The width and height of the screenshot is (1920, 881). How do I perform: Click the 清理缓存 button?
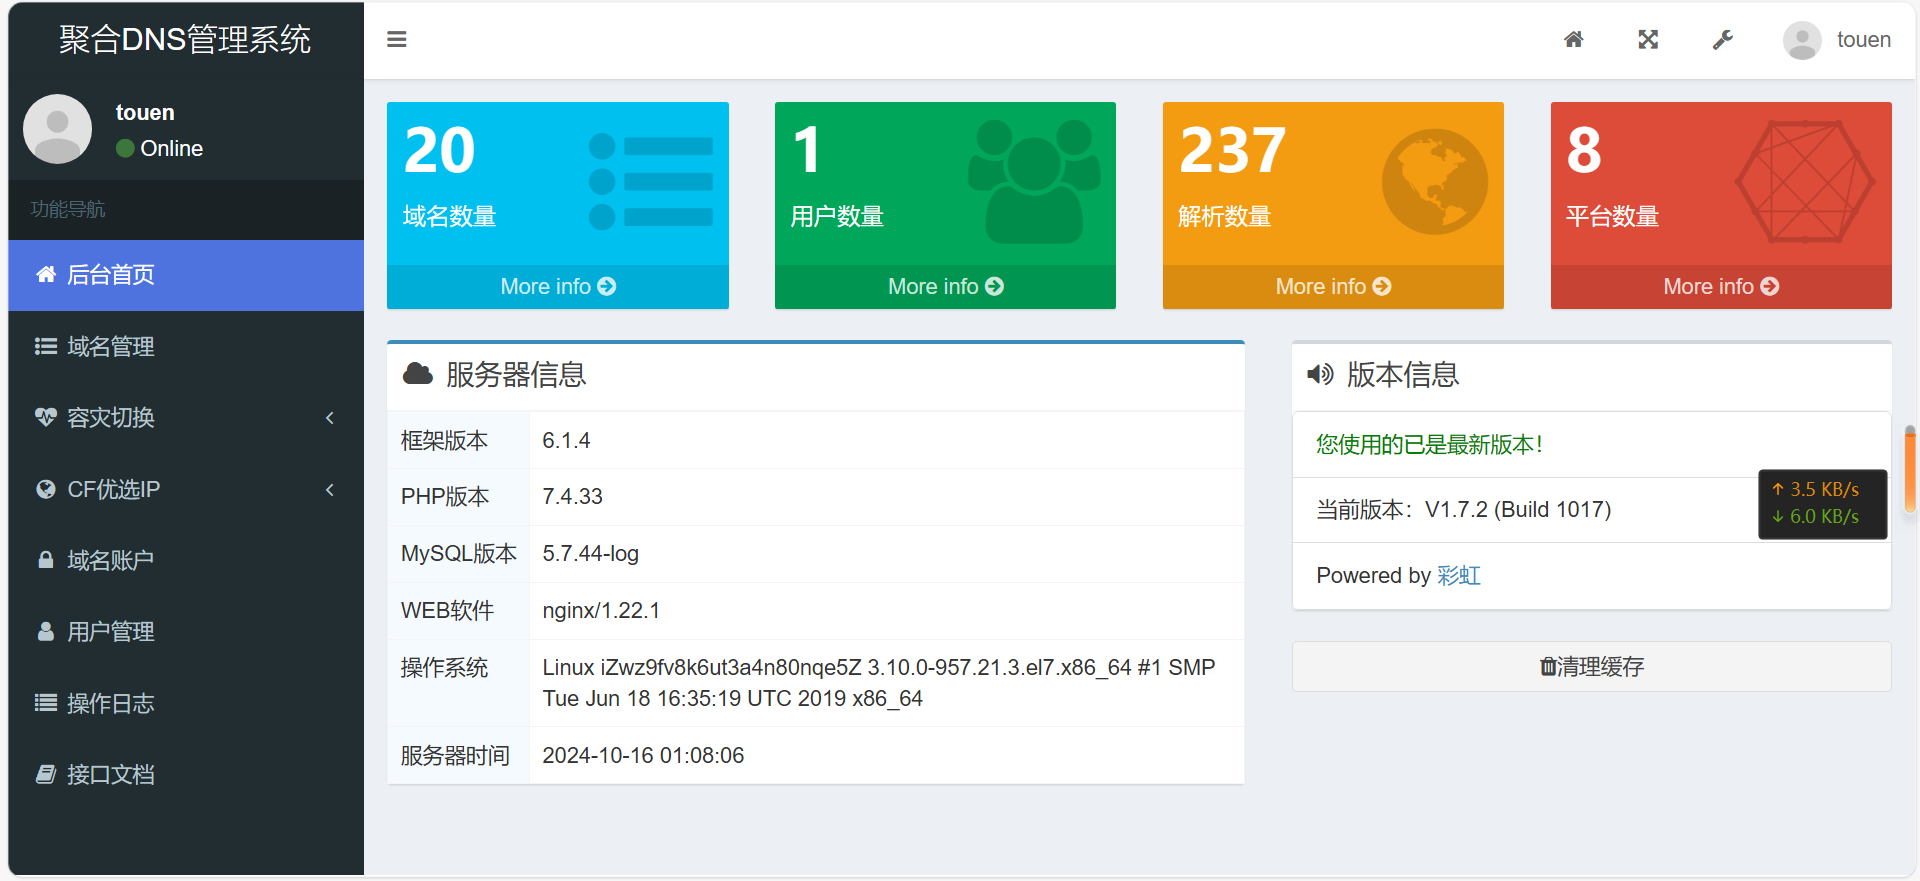click(1591, 667)
